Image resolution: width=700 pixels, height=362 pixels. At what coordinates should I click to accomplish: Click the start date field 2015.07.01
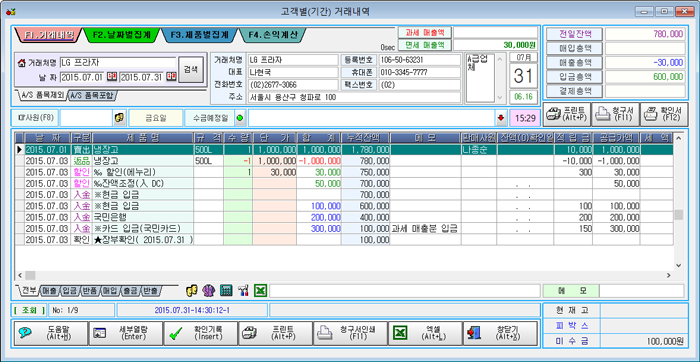(x=83, y=77)
